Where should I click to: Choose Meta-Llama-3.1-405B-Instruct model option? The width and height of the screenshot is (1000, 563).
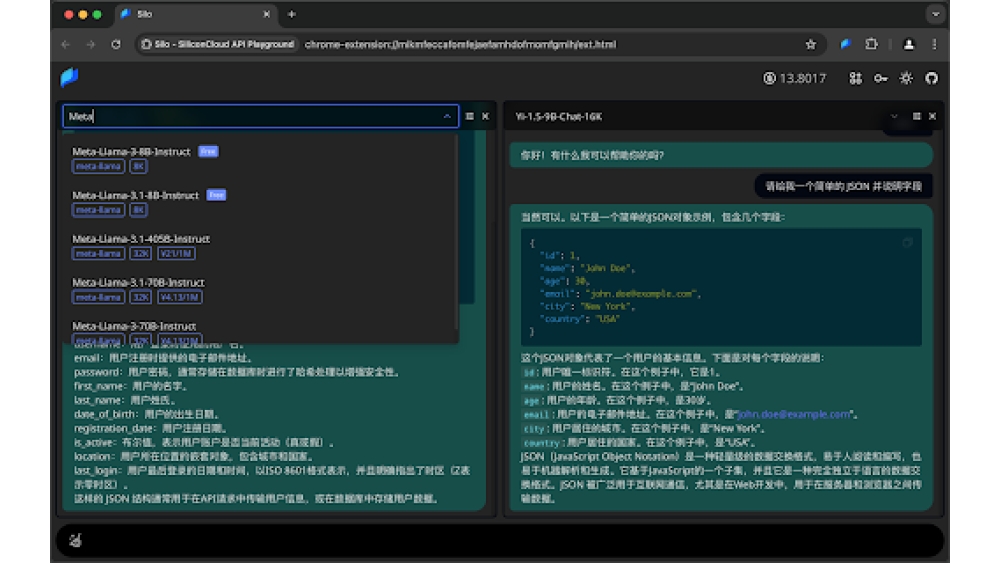[263, 246]
